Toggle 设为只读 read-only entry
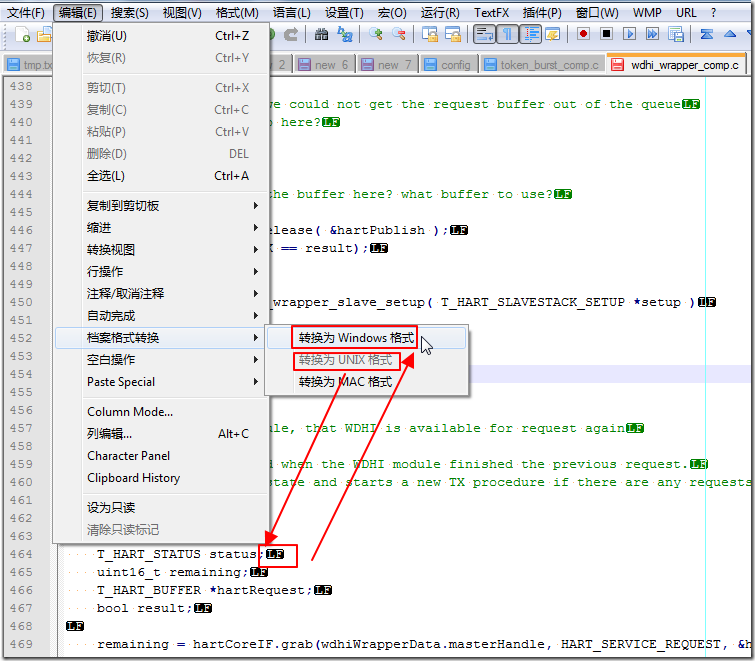This screenshot has width=755, height=661. point(162,507)
